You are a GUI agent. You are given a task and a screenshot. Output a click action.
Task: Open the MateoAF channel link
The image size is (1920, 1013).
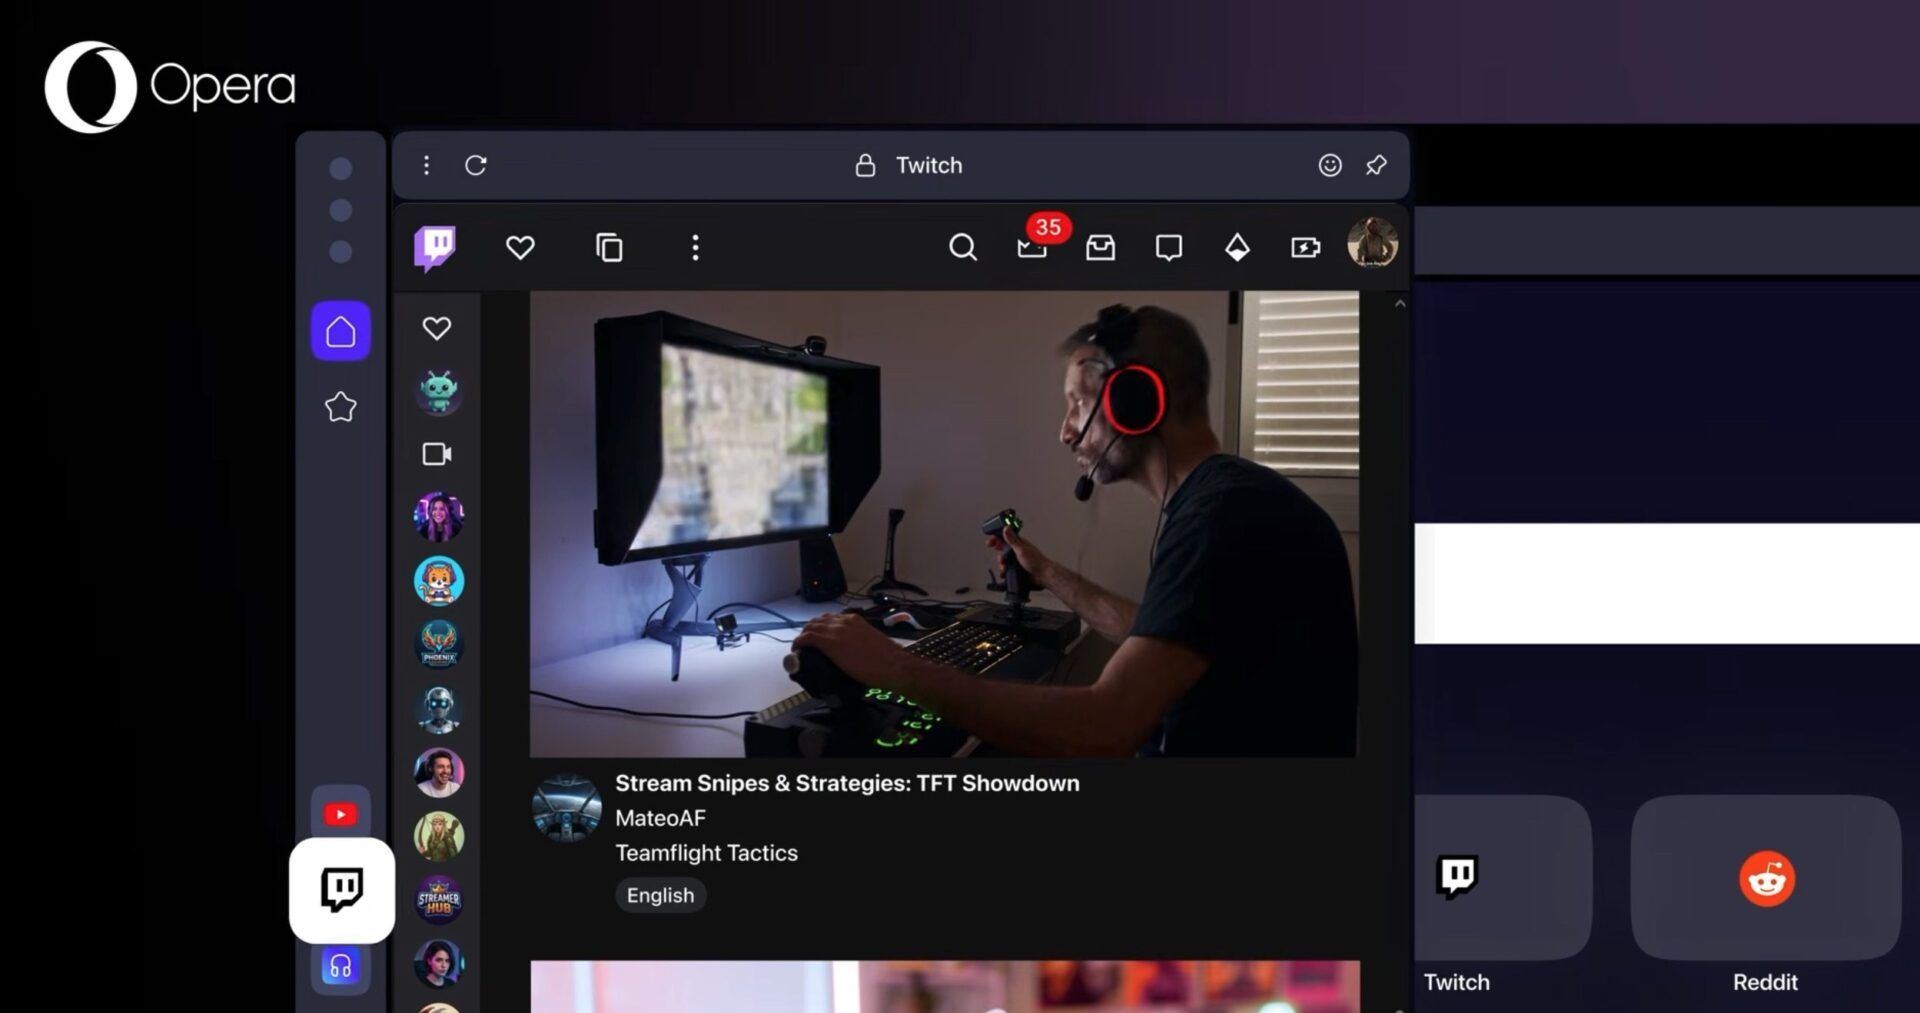(660, 818)
